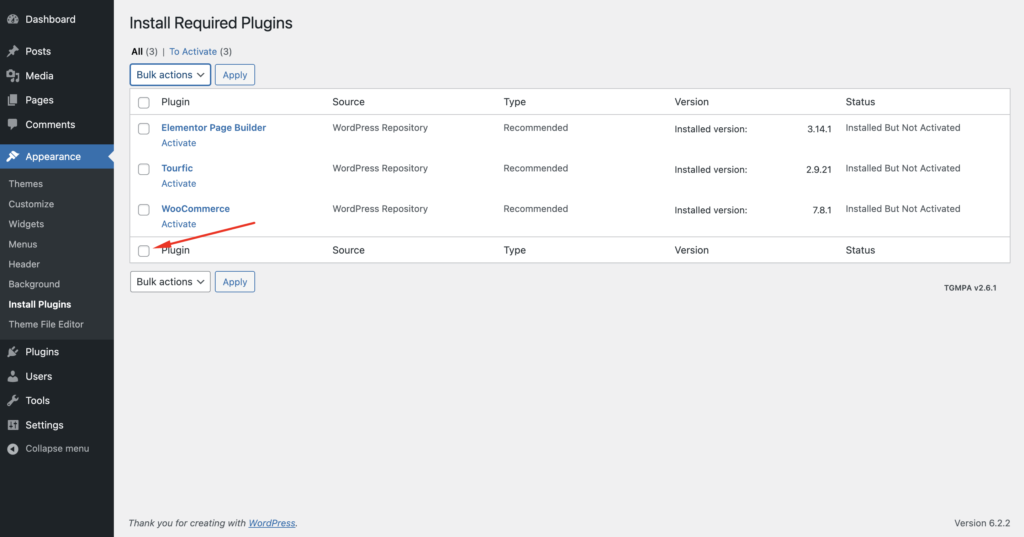Check the select-all box in table header
Viewport: 1024px width, 537px height.
point(144,103)
